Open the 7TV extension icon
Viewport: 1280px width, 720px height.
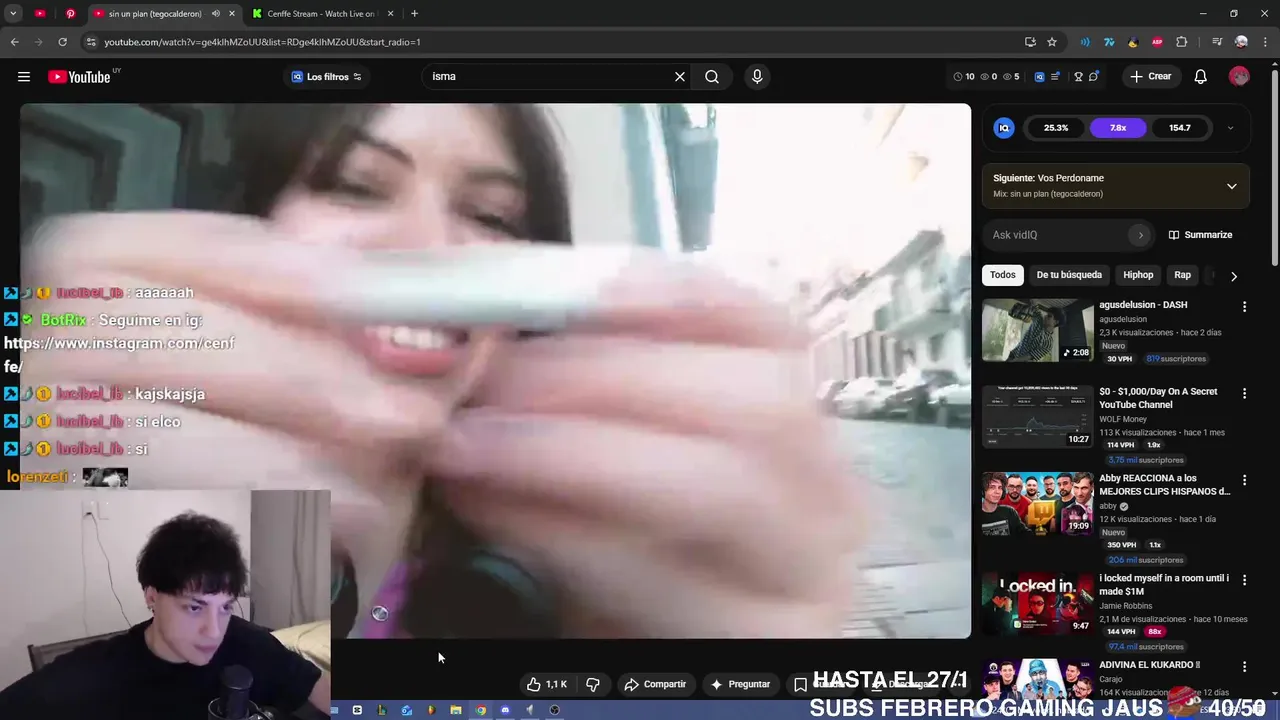[x=1109, y=42]
